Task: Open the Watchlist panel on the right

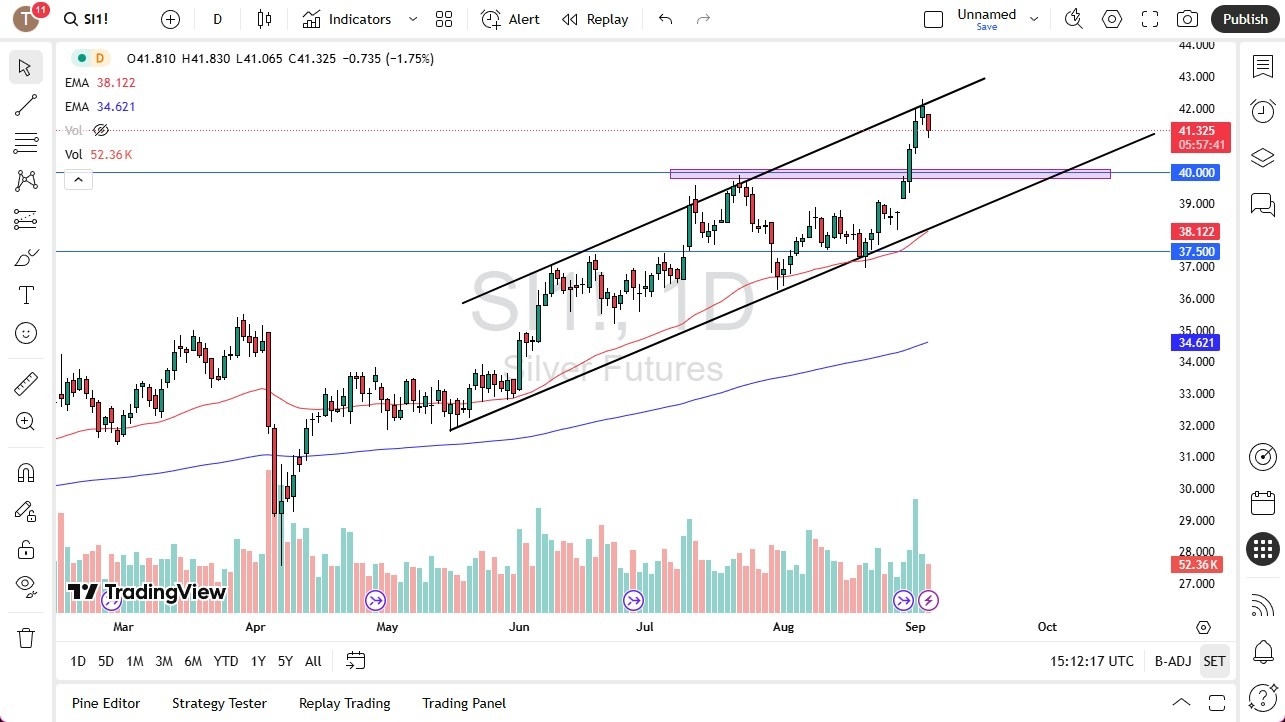Action: click(x=1262, y=65)
